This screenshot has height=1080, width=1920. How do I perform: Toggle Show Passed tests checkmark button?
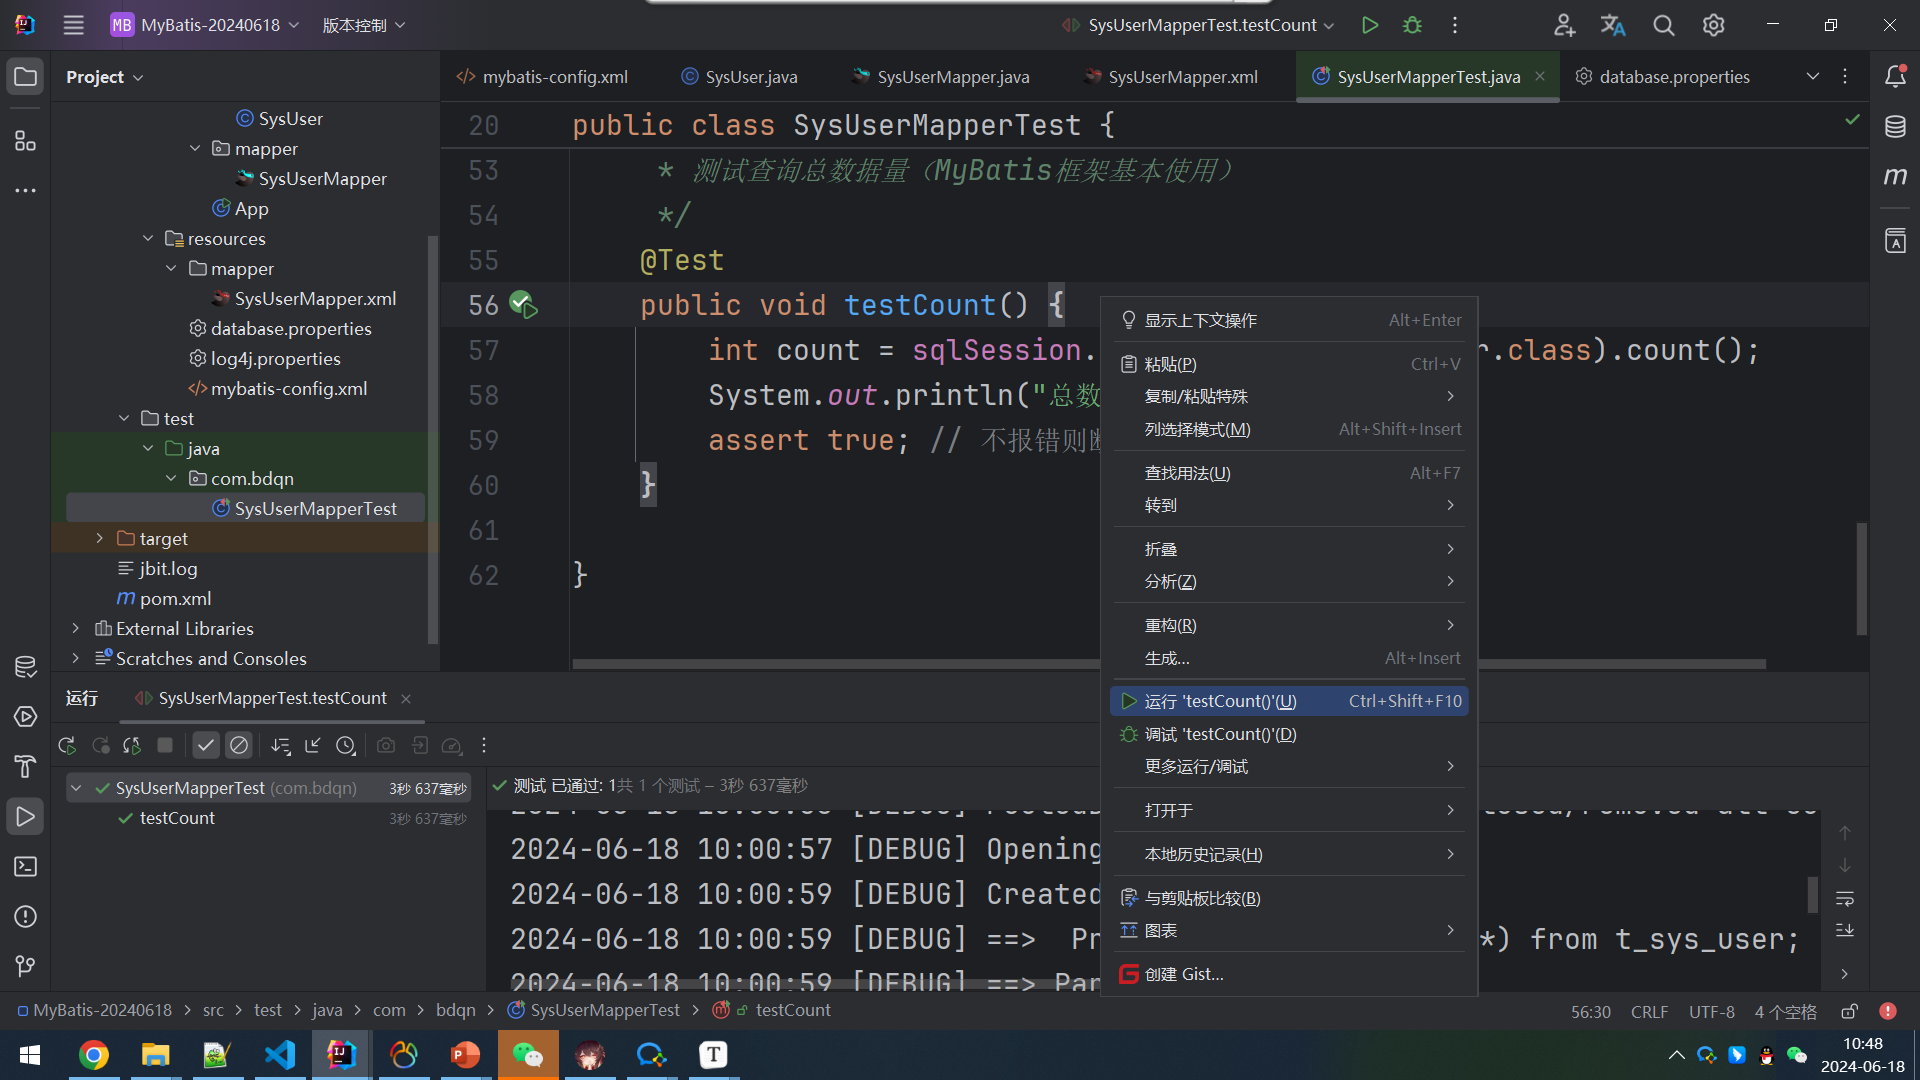[206, 745]
